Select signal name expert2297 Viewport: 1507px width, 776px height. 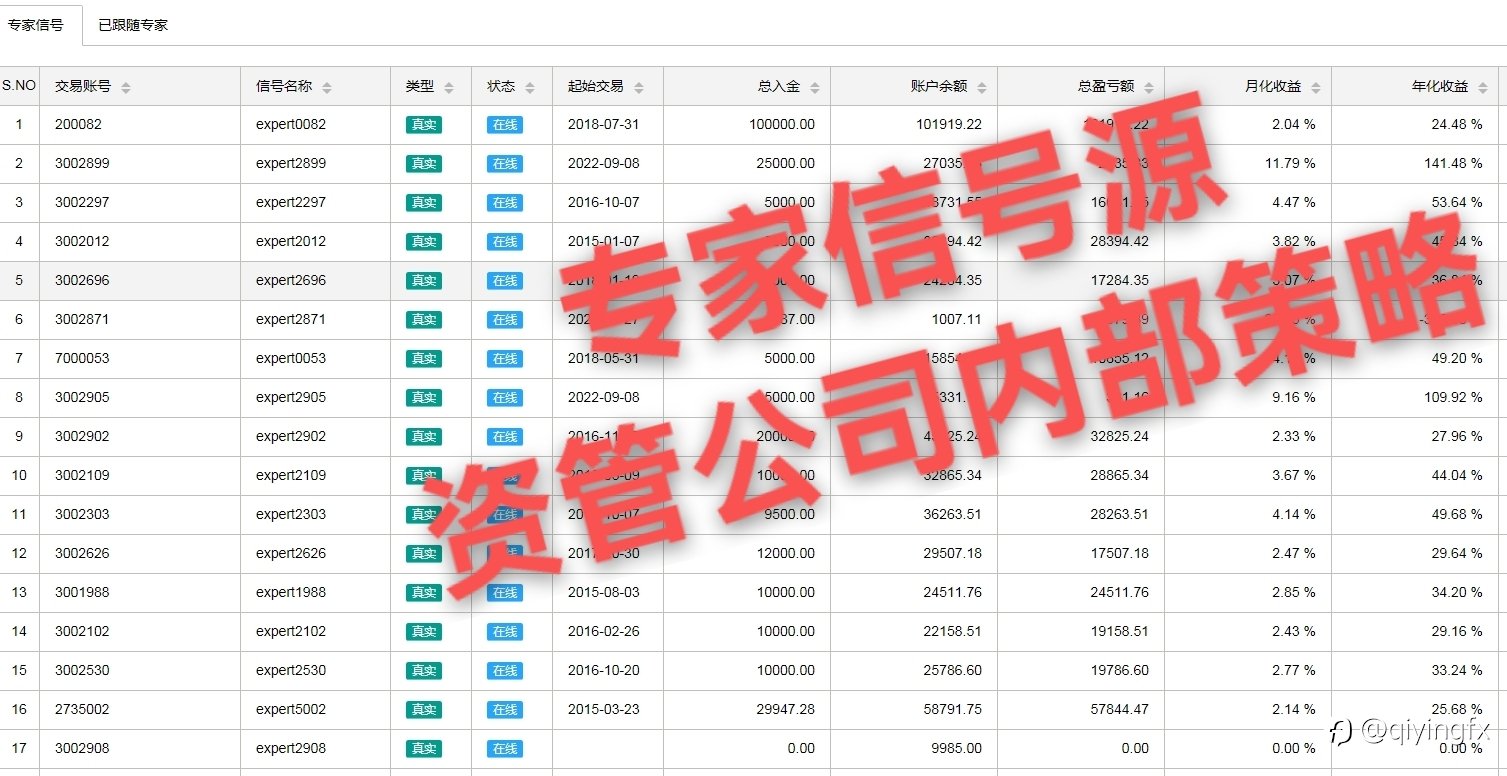tap(291, 203)
